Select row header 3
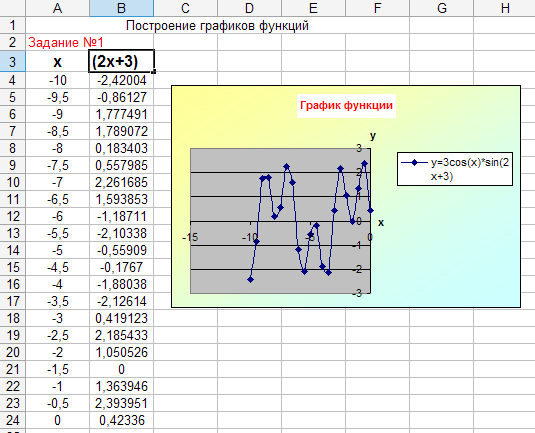 (13, 61)
